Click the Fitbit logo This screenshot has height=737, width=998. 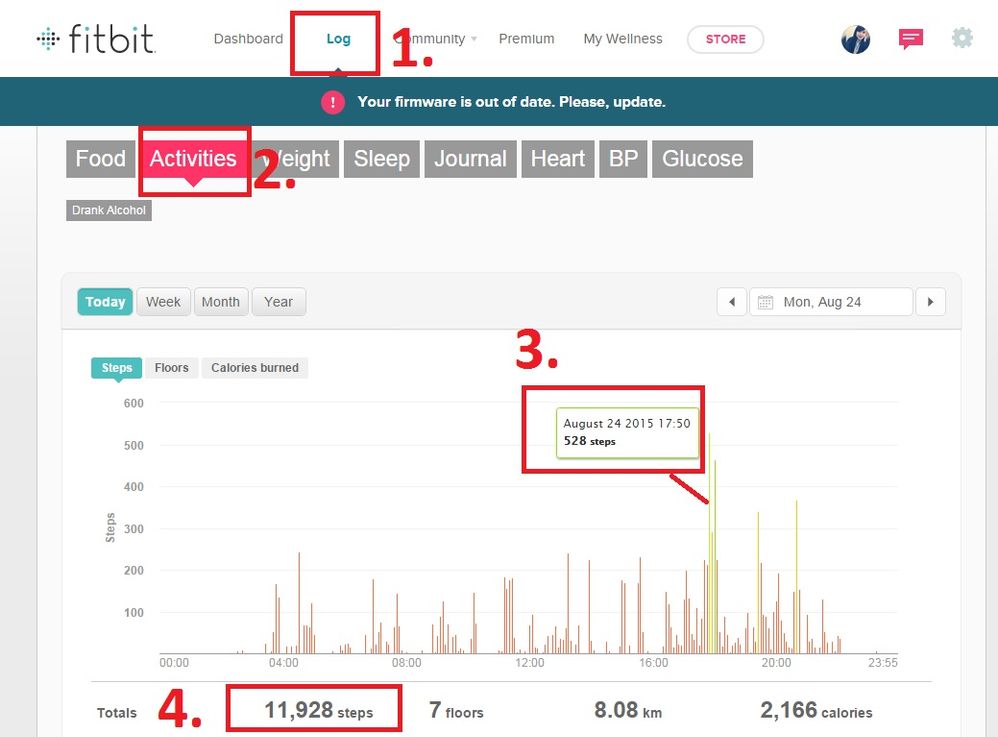[x=96, y=38]
